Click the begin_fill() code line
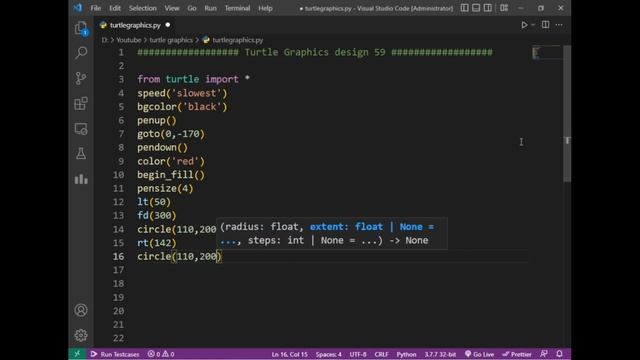This screenshot has height=360, width=640. 171,175
